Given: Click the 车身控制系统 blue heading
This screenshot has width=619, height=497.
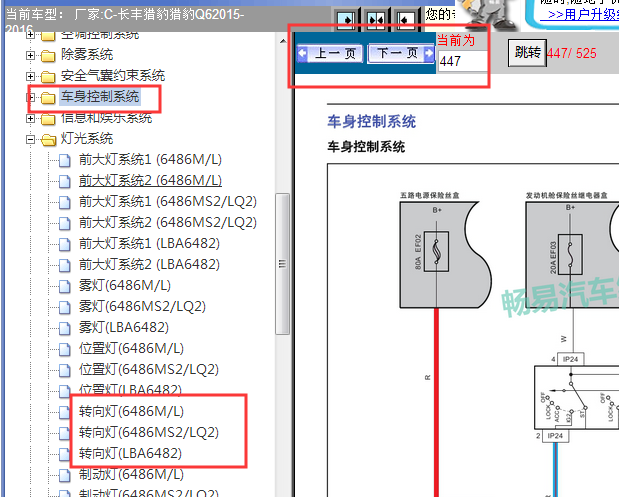Looking at the screenshot, I should [371, 122].
